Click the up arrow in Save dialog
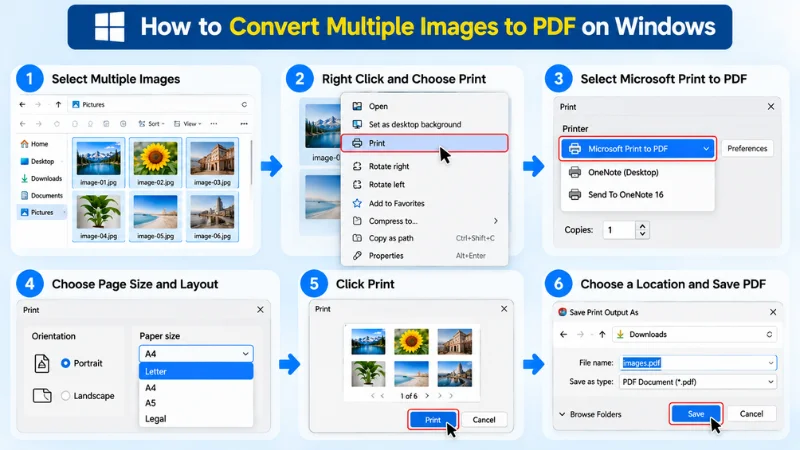 (x=602, y=334)
